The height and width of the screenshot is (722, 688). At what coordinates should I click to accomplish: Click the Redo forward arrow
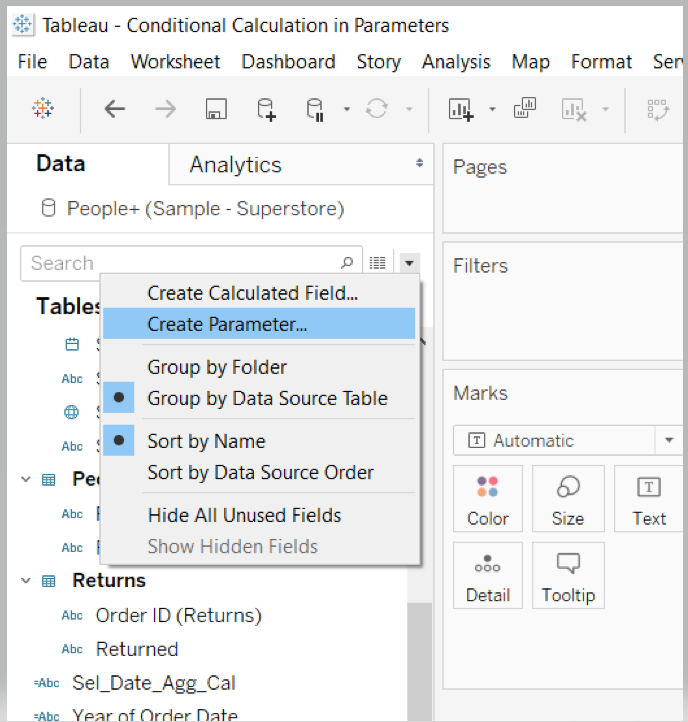coord(165,109)
